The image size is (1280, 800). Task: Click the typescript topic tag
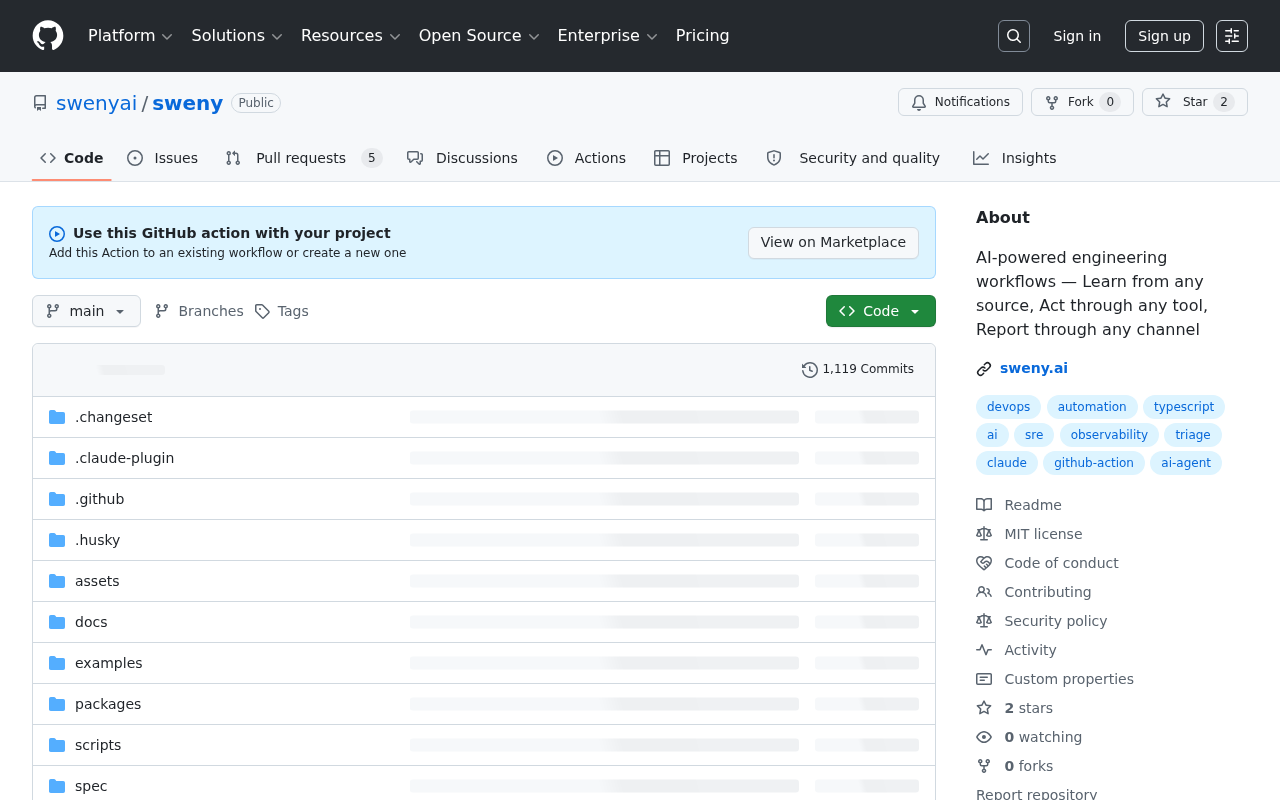pos(1184,407)
